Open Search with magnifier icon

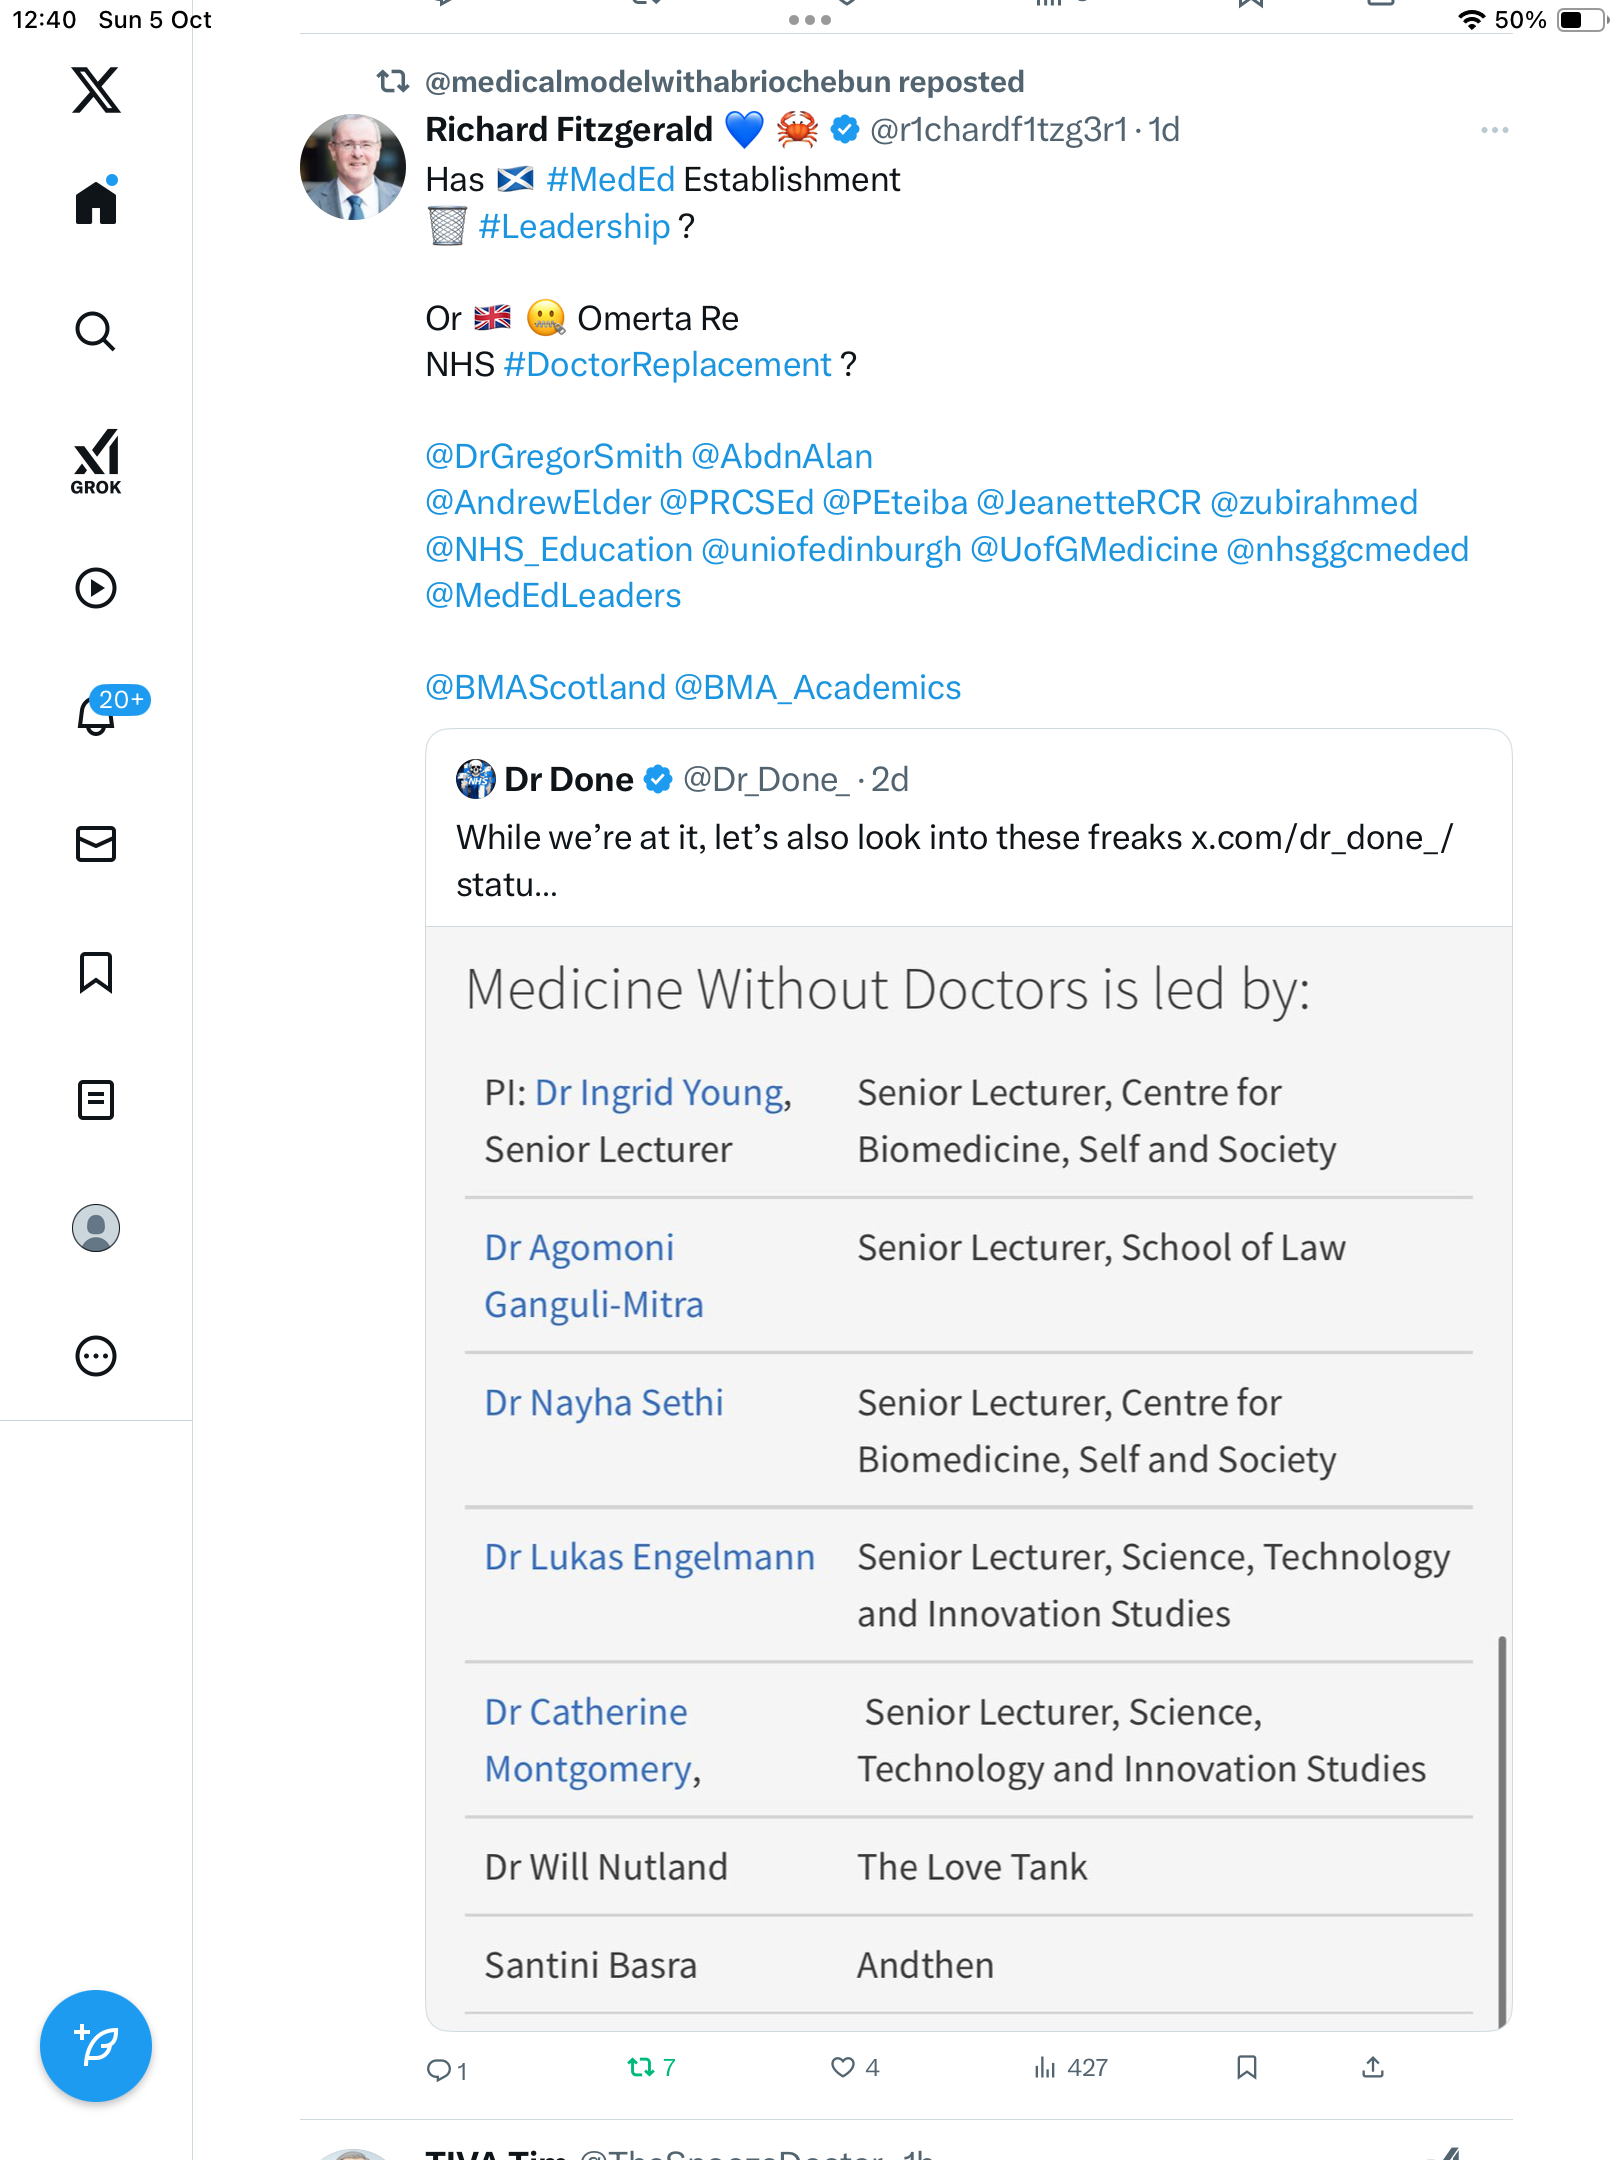point(96,331)
